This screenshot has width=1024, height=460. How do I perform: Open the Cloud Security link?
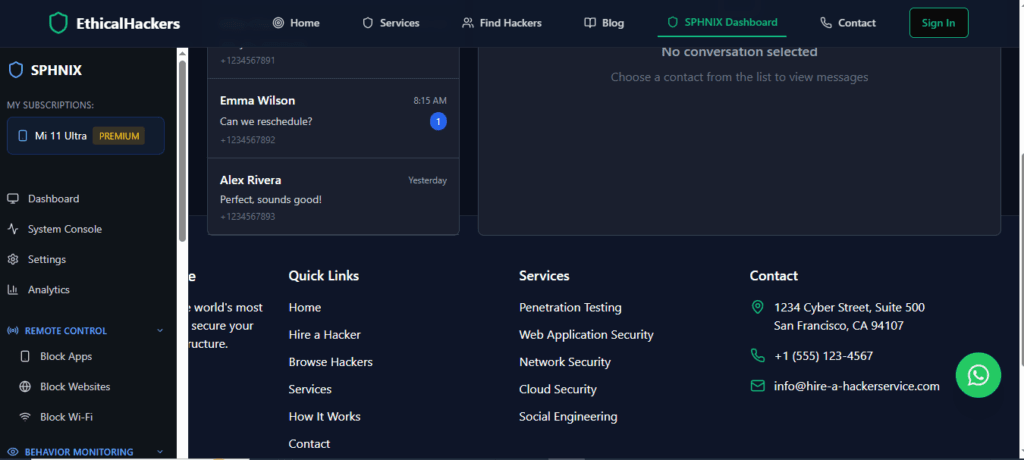[x=558, y=389]
